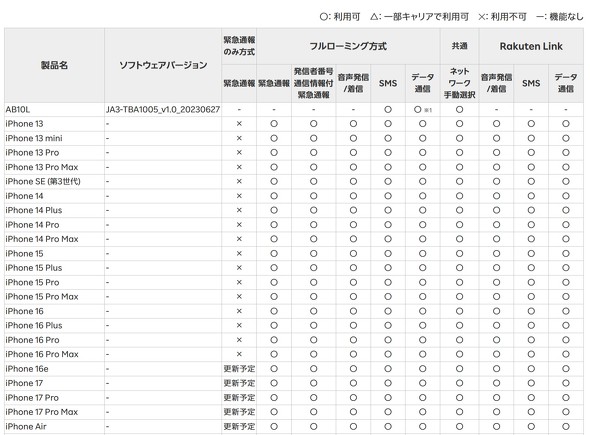
Task: Click the iPhone 14 Pro row name
Action: pos(32,225)
